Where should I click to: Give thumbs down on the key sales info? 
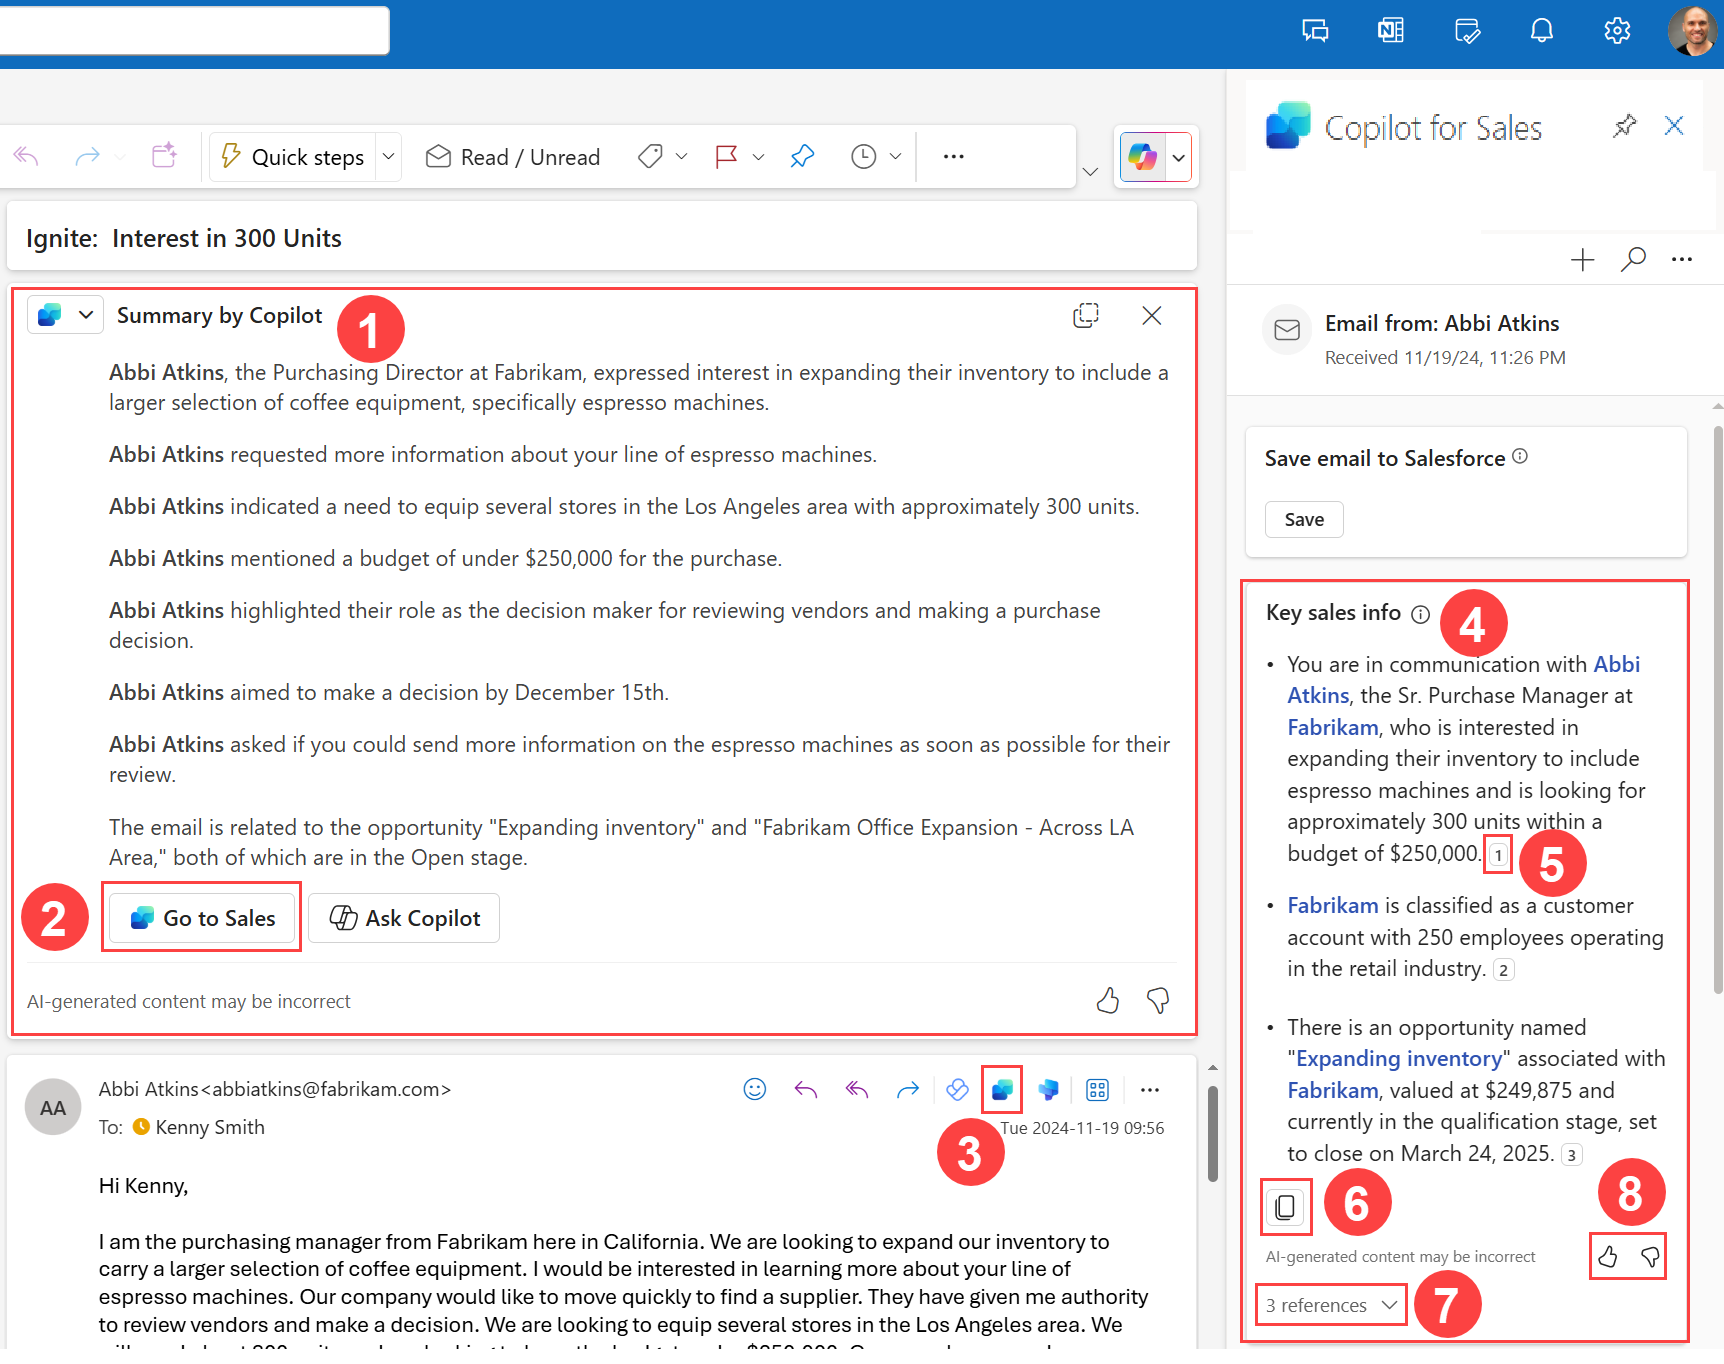coord(1650,1256)
